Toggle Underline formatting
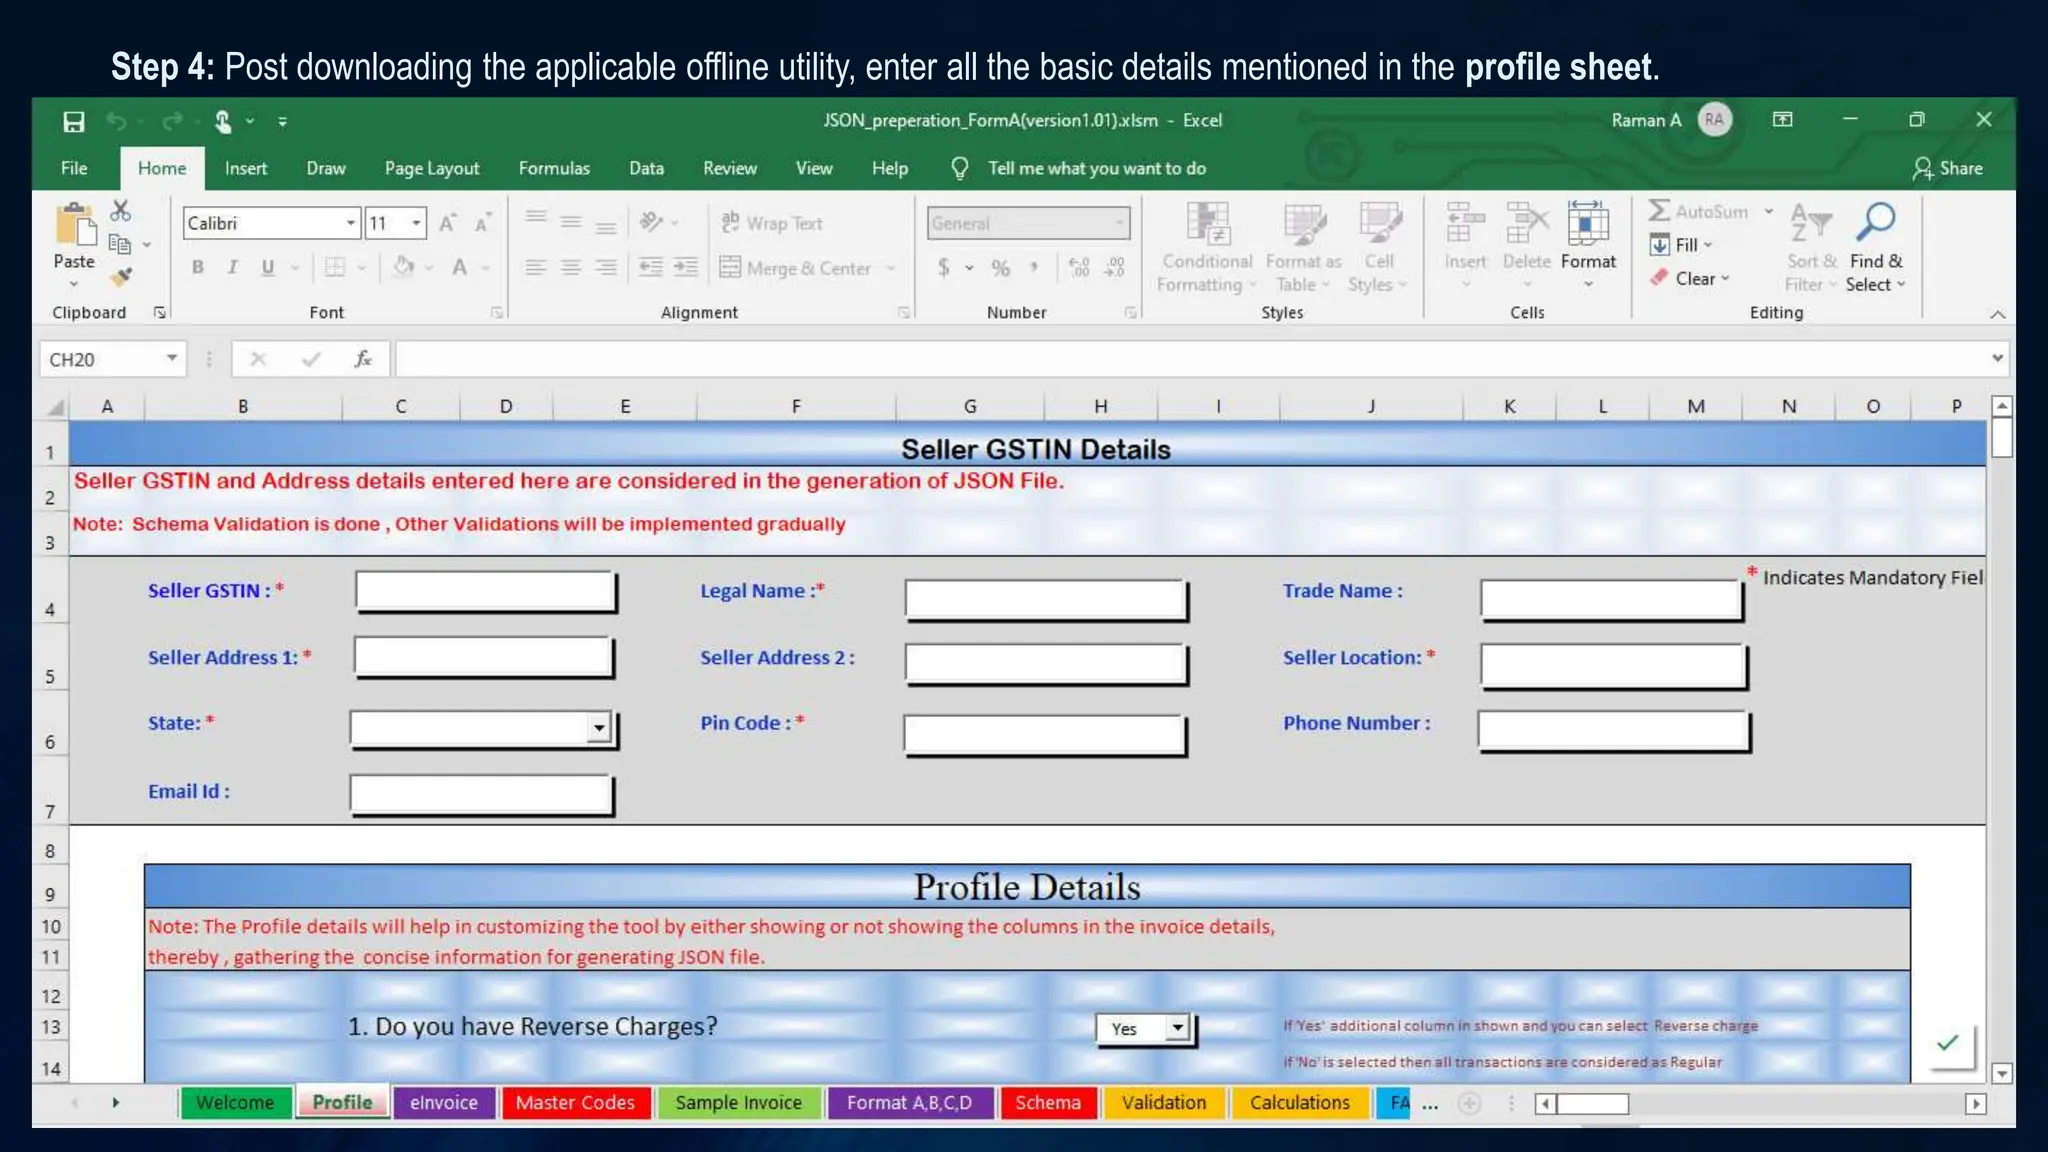The width and height of the screenshot is (2048, 1152). [267, 267]
